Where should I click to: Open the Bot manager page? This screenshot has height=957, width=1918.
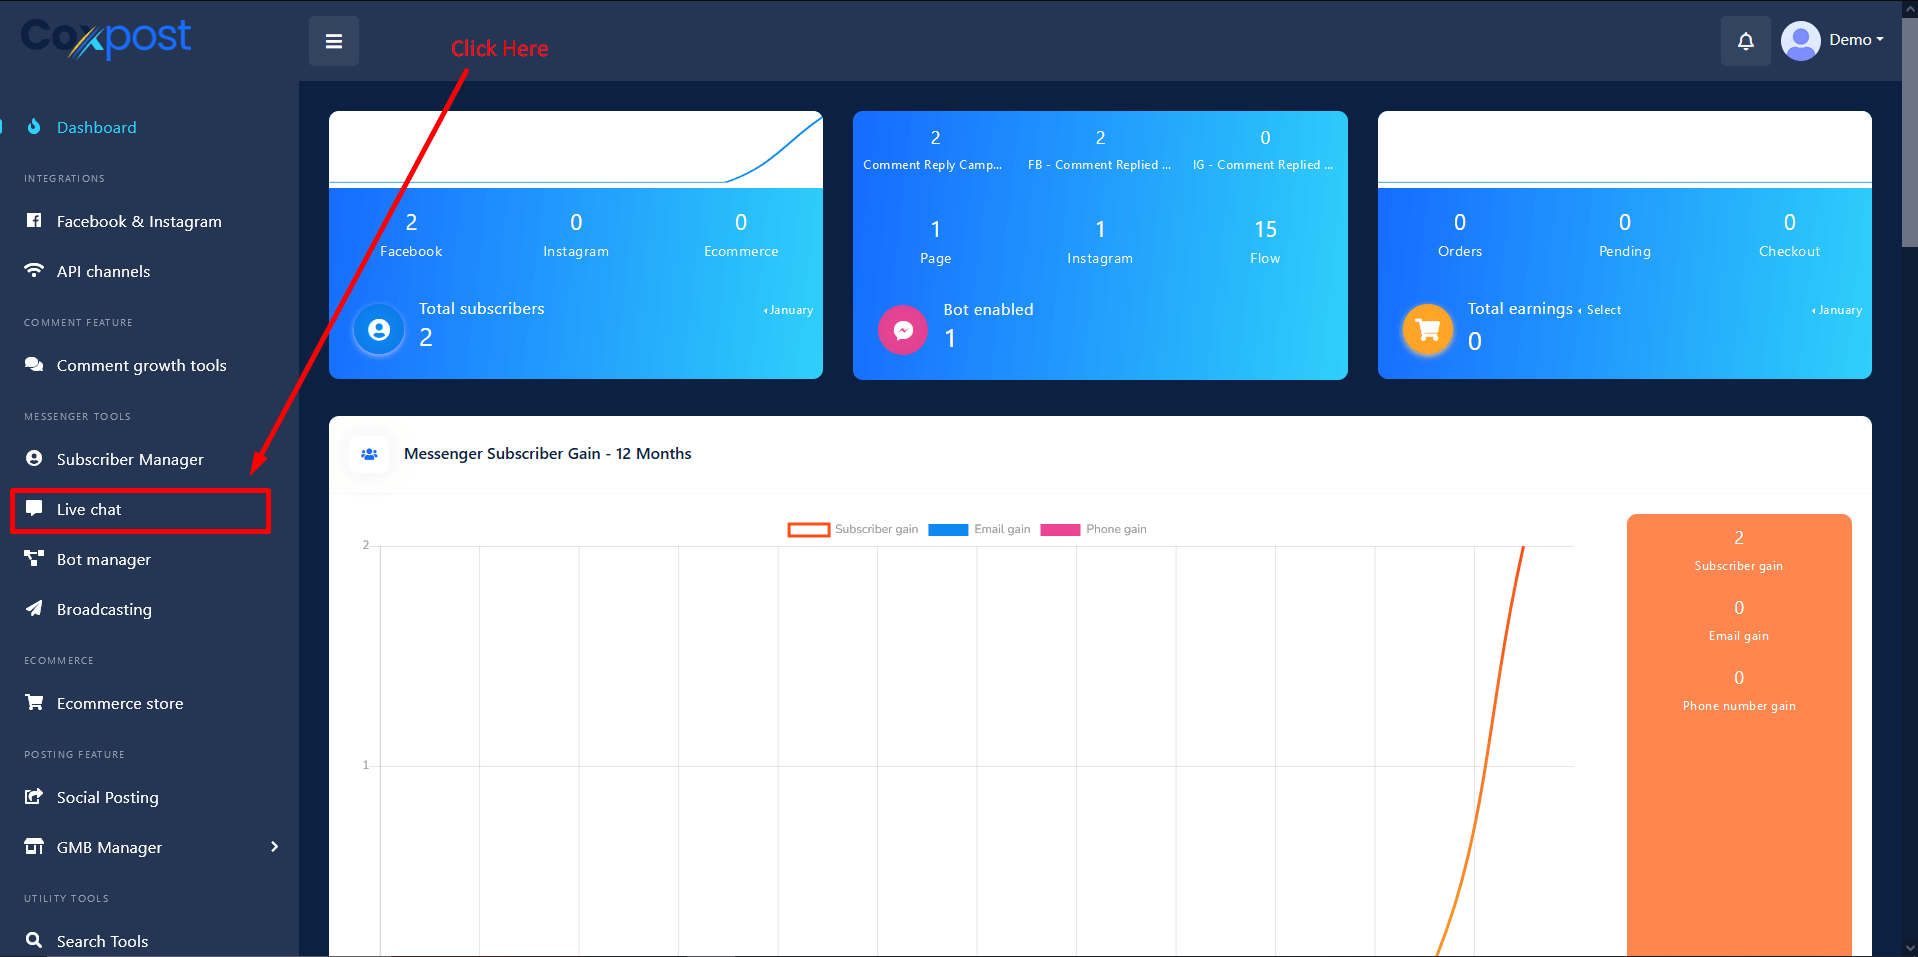click(x=104, y=559)
